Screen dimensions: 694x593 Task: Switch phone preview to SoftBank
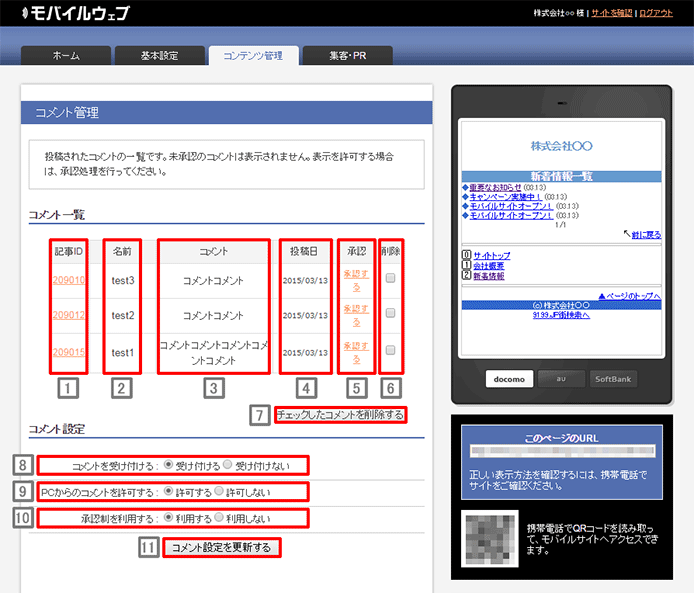click(613, 379)
